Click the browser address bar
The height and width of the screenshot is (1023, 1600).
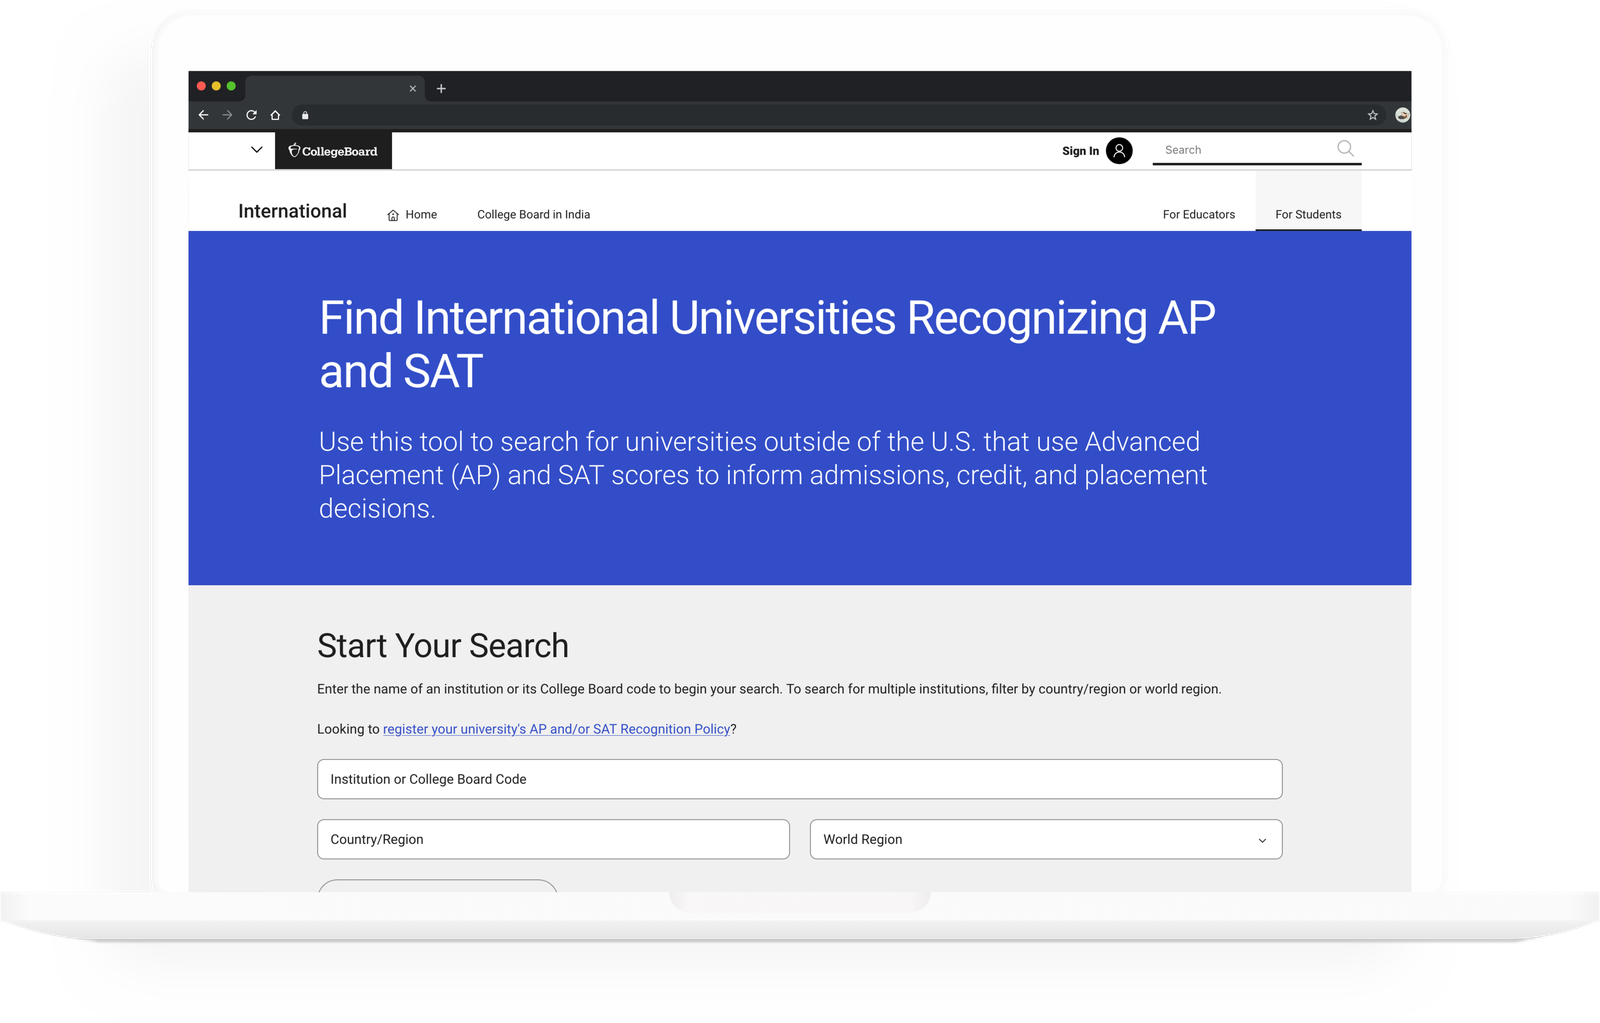pos(837,115)
